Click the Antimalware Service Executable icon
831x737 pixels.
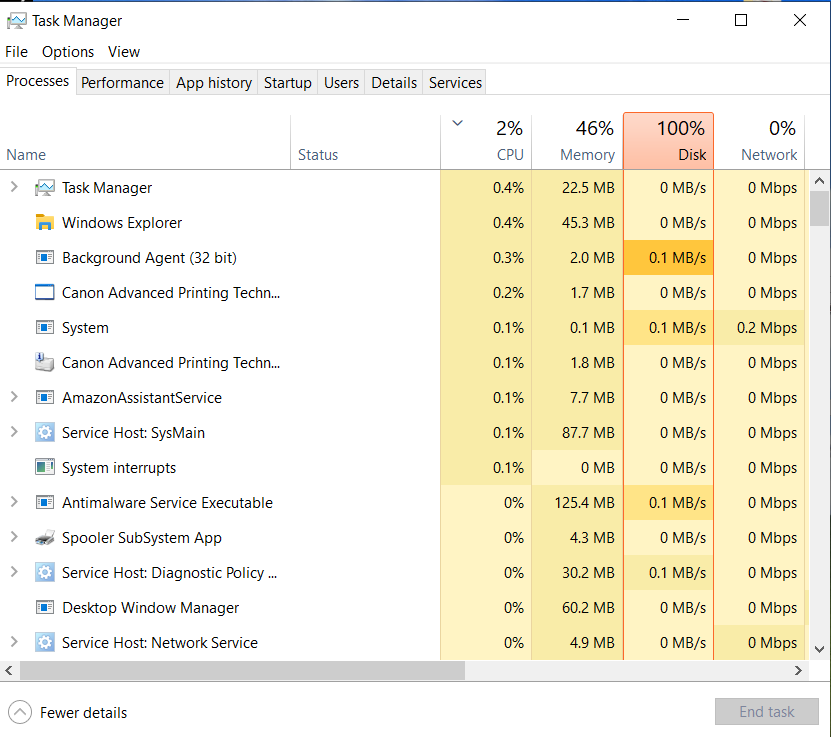45,502
